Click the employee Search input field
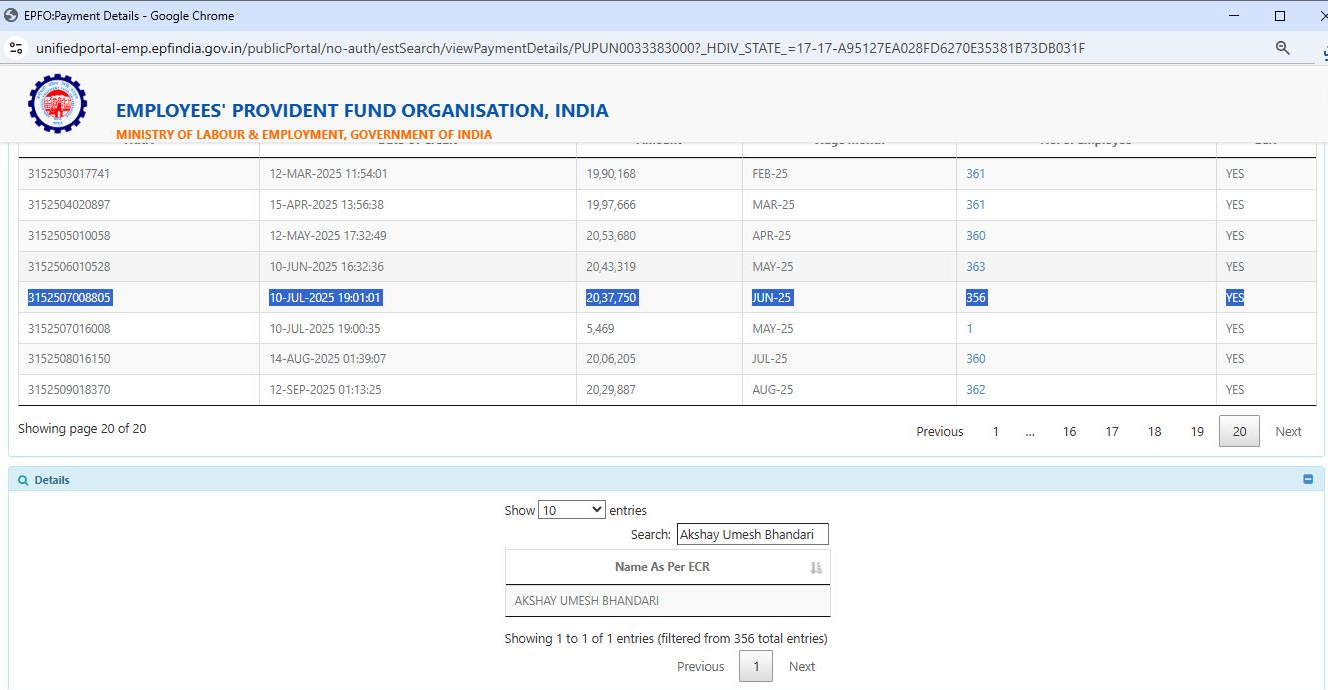This screenshot has width=1328, height=690. 752,534
